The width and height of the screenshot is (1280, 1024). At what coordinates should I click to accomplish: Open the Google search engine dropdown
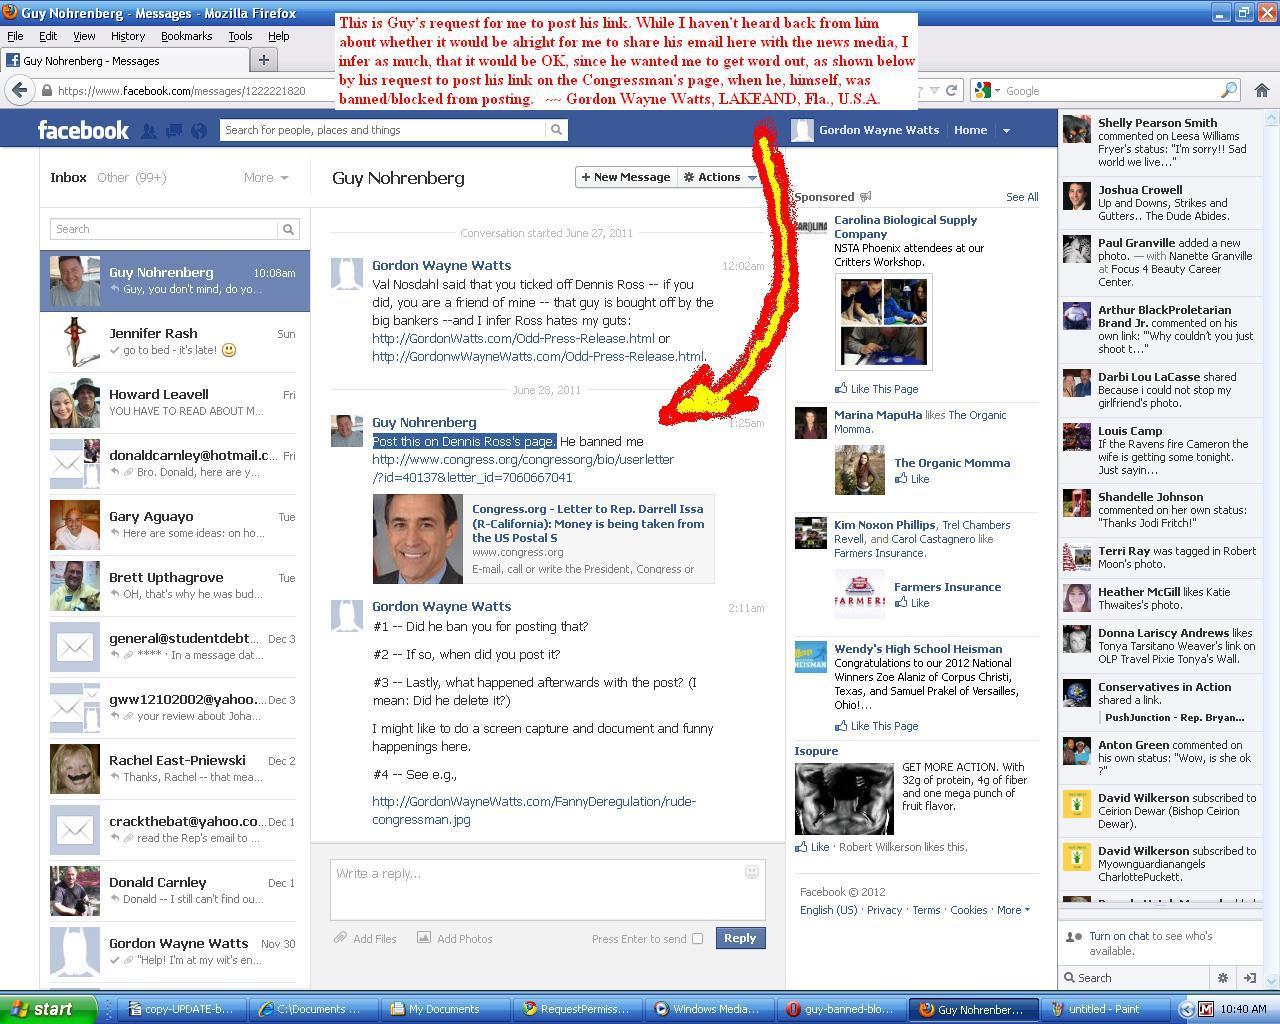point(986,90)
